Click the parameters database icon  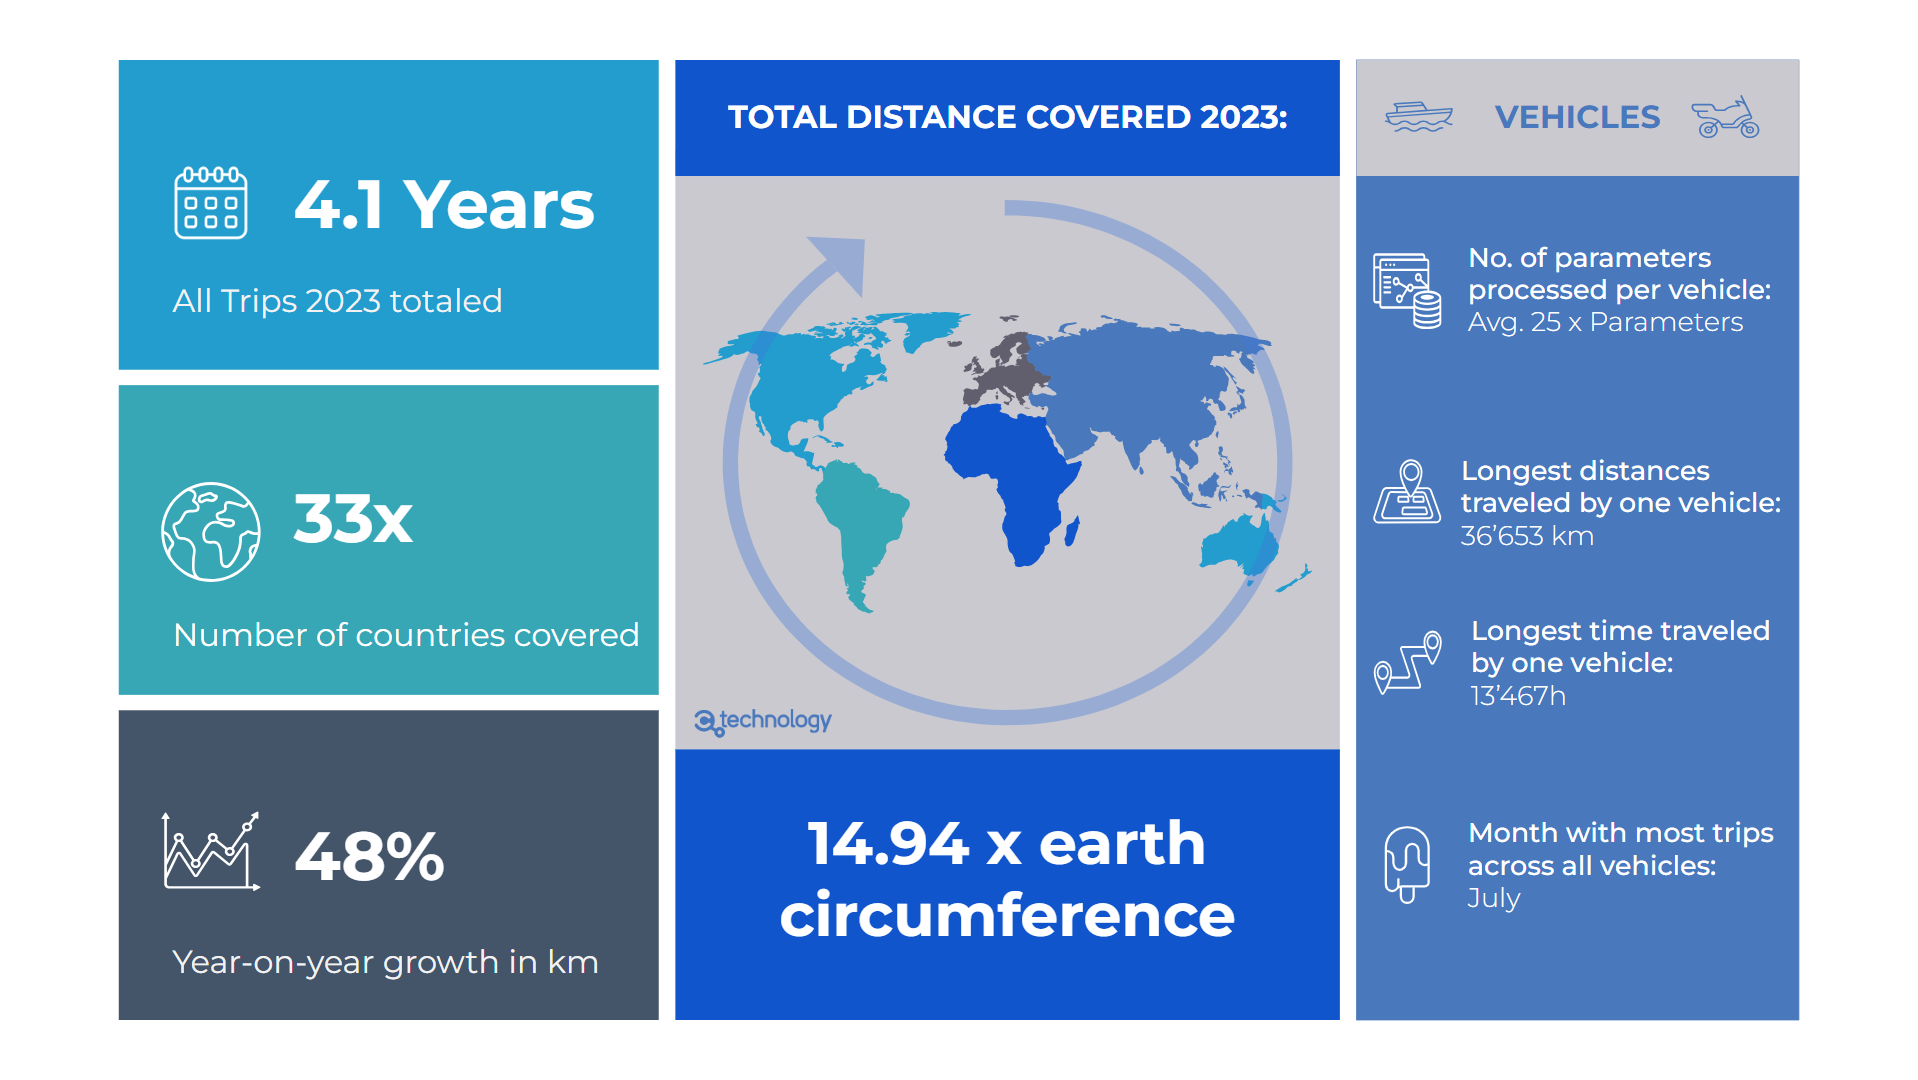pos(1407,291)
